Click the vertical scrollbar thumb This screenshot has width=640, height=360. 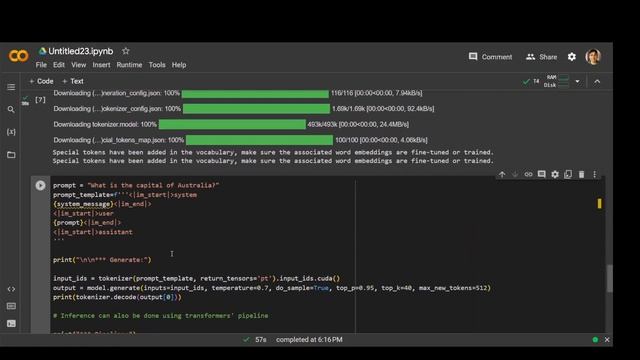(609, 279)
